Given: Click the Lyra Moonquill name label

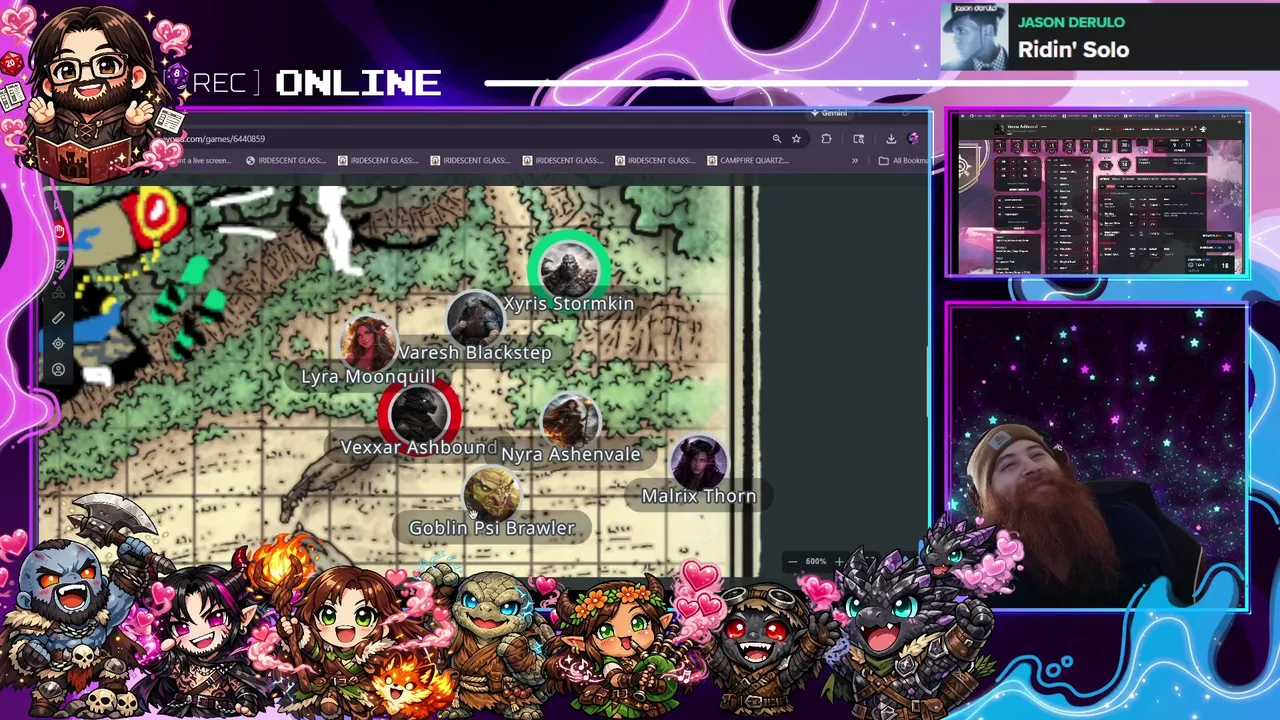Looking at the screenshot, I should tap(368, 376).
